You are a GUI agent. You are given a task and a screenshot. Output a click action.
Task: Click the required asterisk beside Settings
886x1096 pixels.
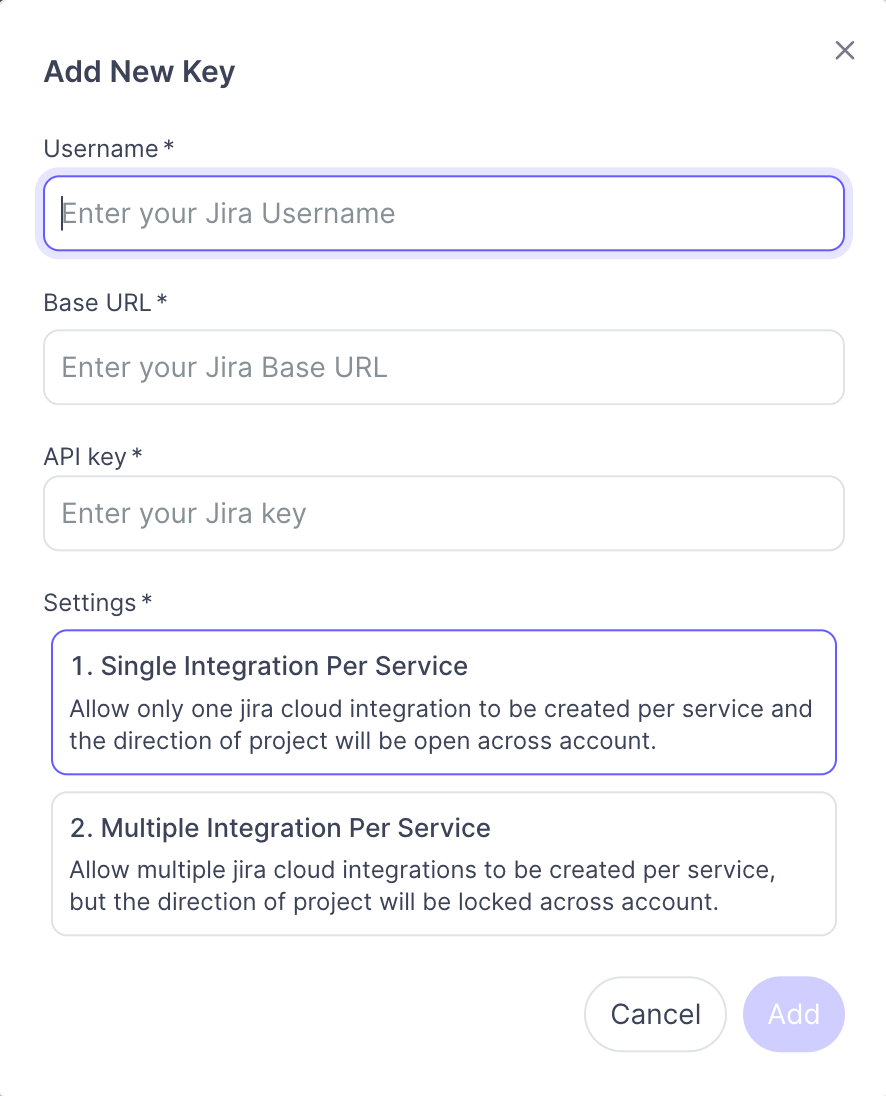[147, 600]
